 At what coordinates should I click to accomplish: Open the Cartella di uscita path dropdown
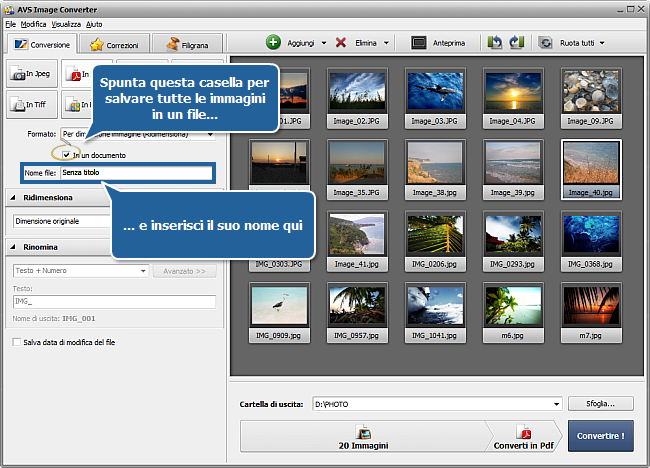click(x=555, y=404)
